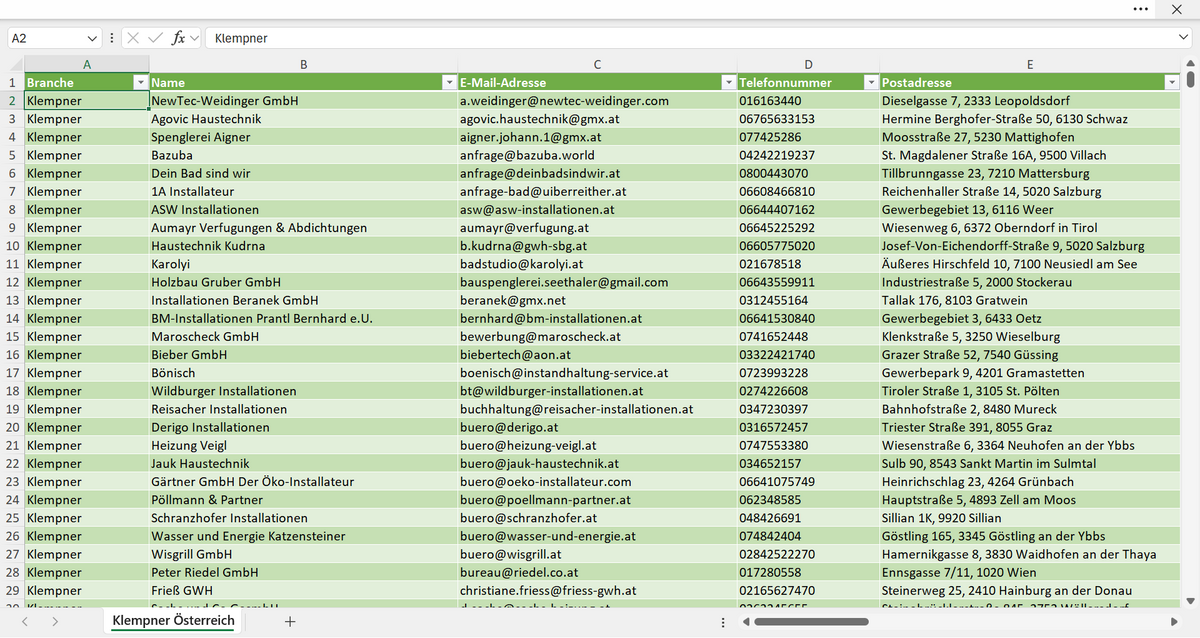Go to the previous sheet using the left arrow

click(26, 622)
